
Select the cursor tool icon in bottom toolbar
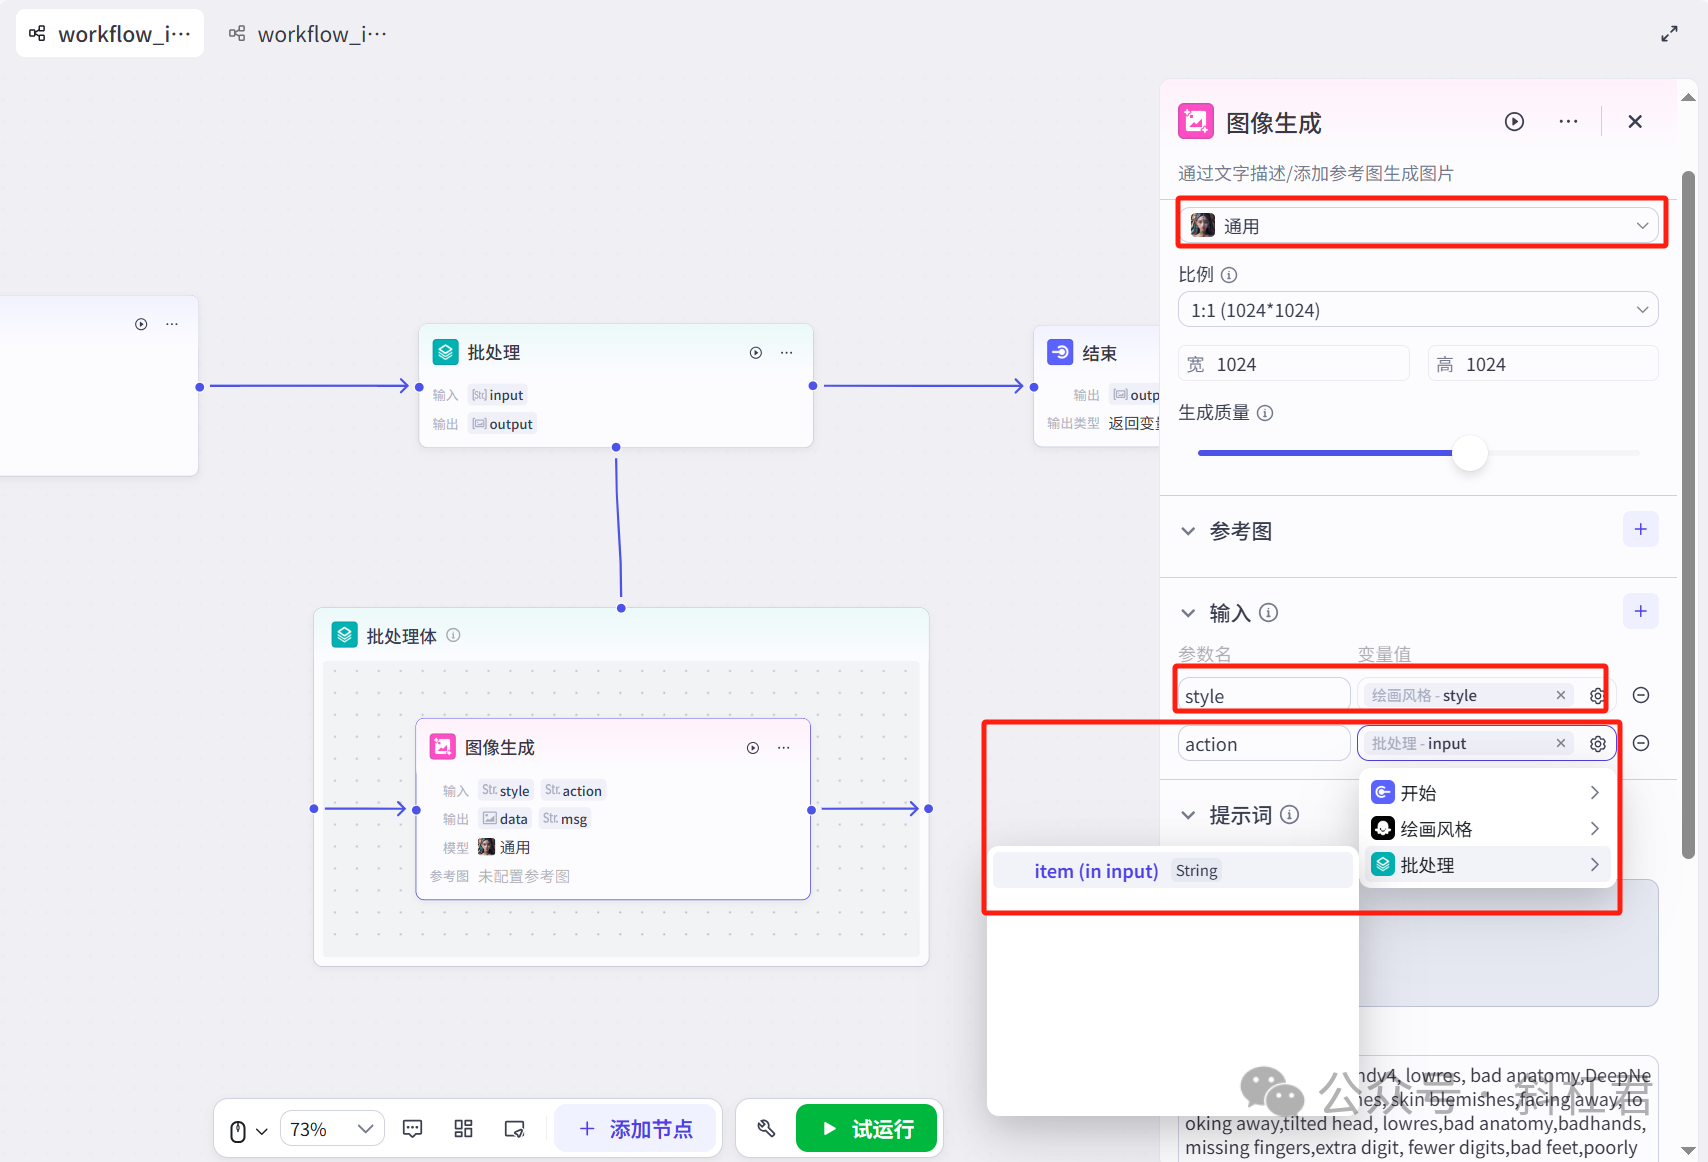(237, 1128)
